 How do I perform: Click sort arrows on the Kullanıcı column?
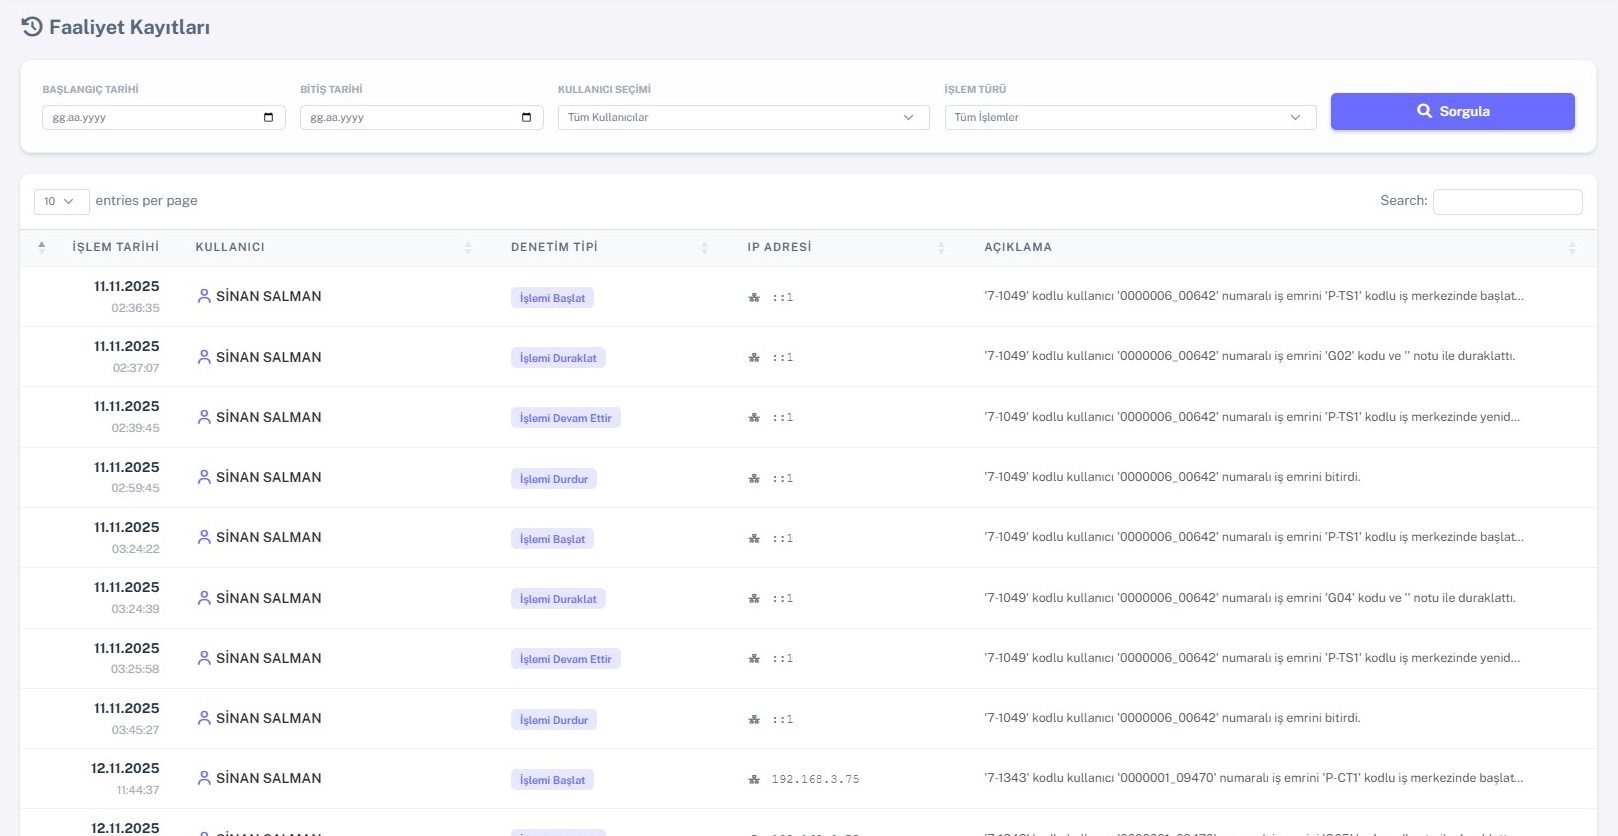coord(468,247)
